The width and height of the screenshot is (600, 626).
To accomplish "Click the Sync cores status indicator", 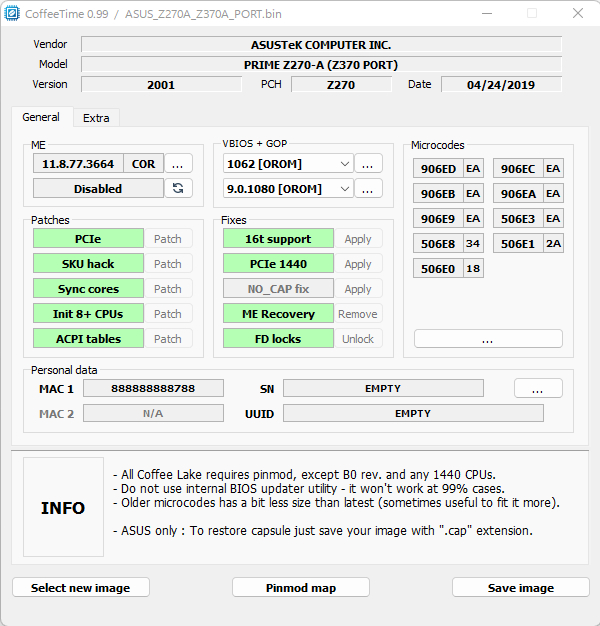I will tap(88, 288).
